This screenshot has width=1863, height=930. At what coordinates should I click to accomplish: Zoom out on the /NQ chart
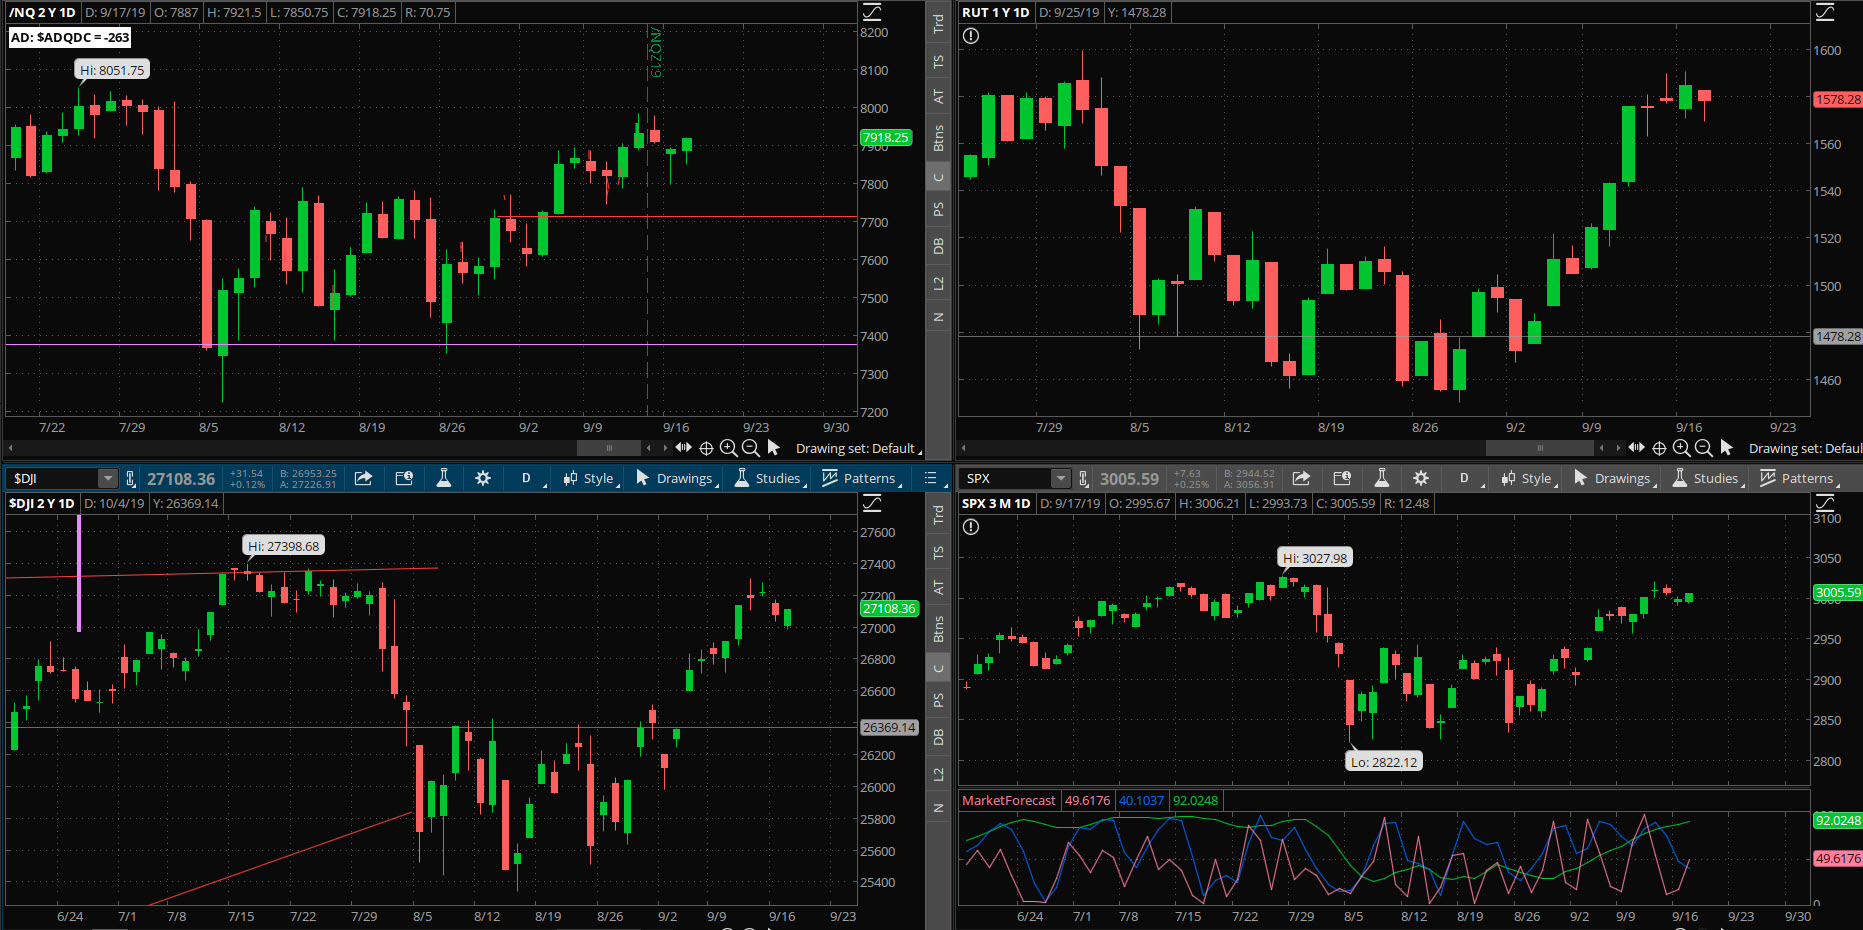pyautogui.click(x=750, y=448)
